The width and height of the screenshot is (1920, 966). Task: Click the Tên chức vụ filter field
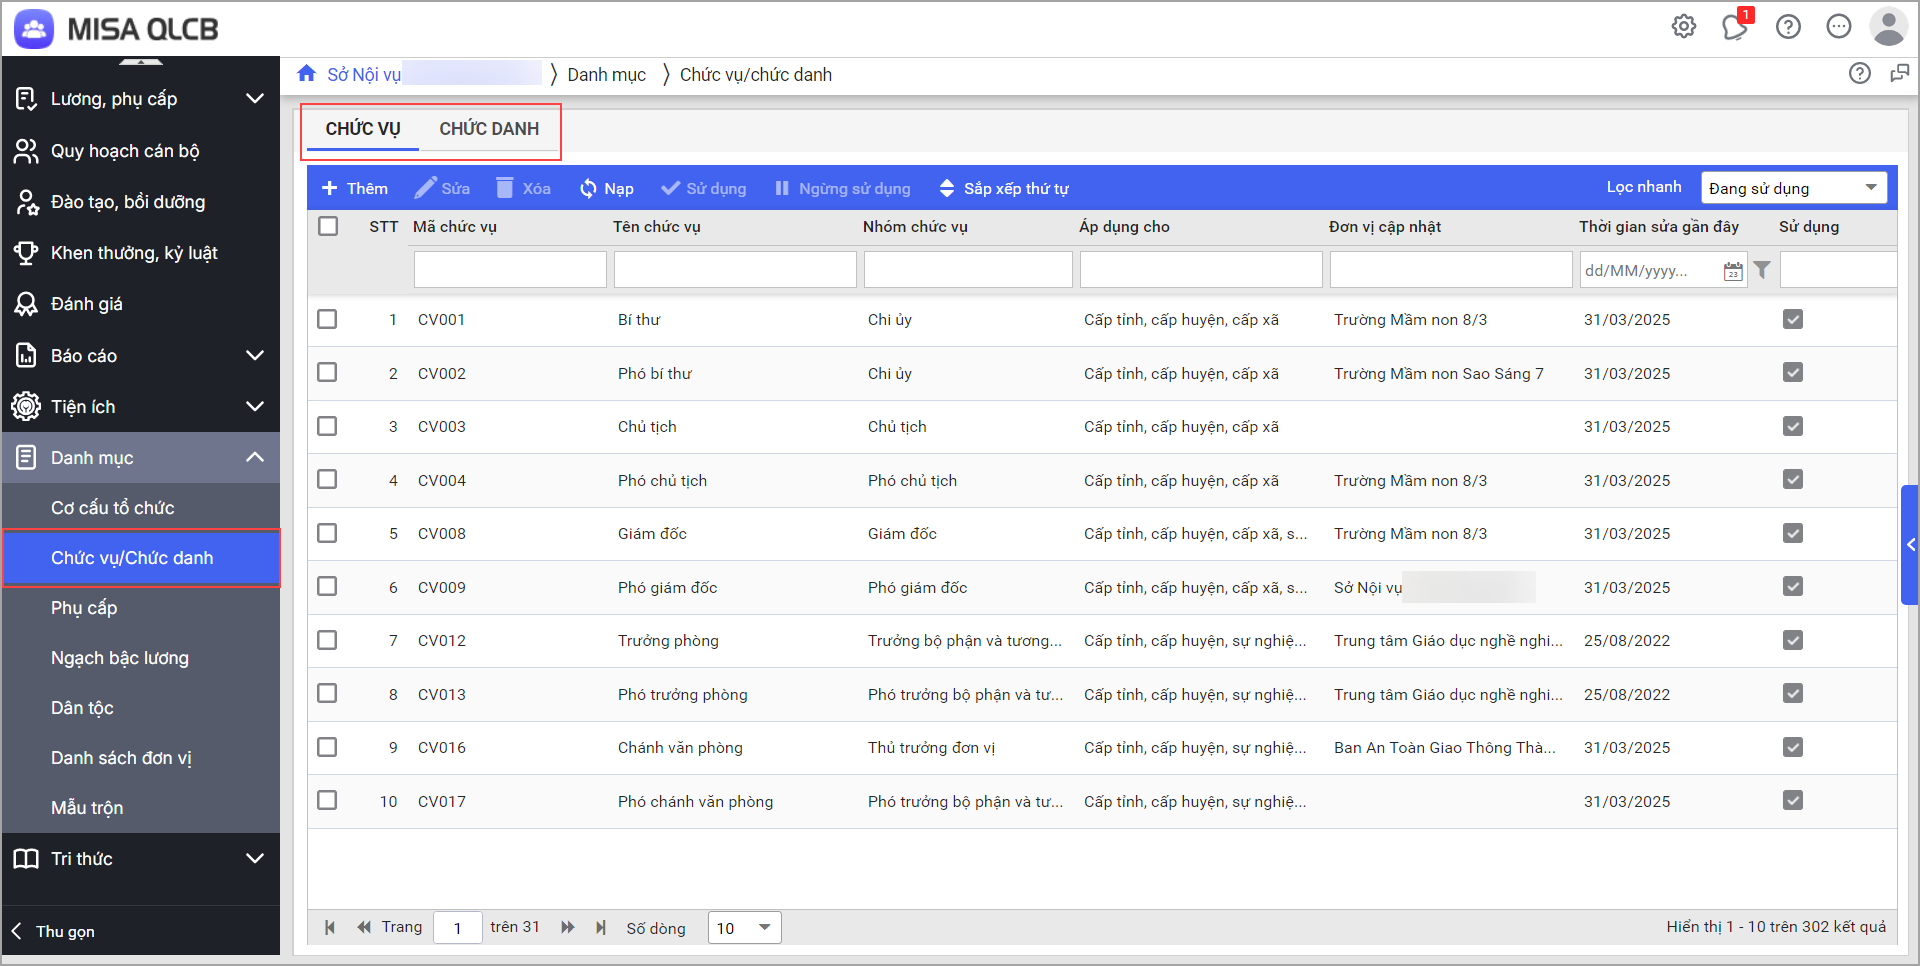[x=735, y=270]
